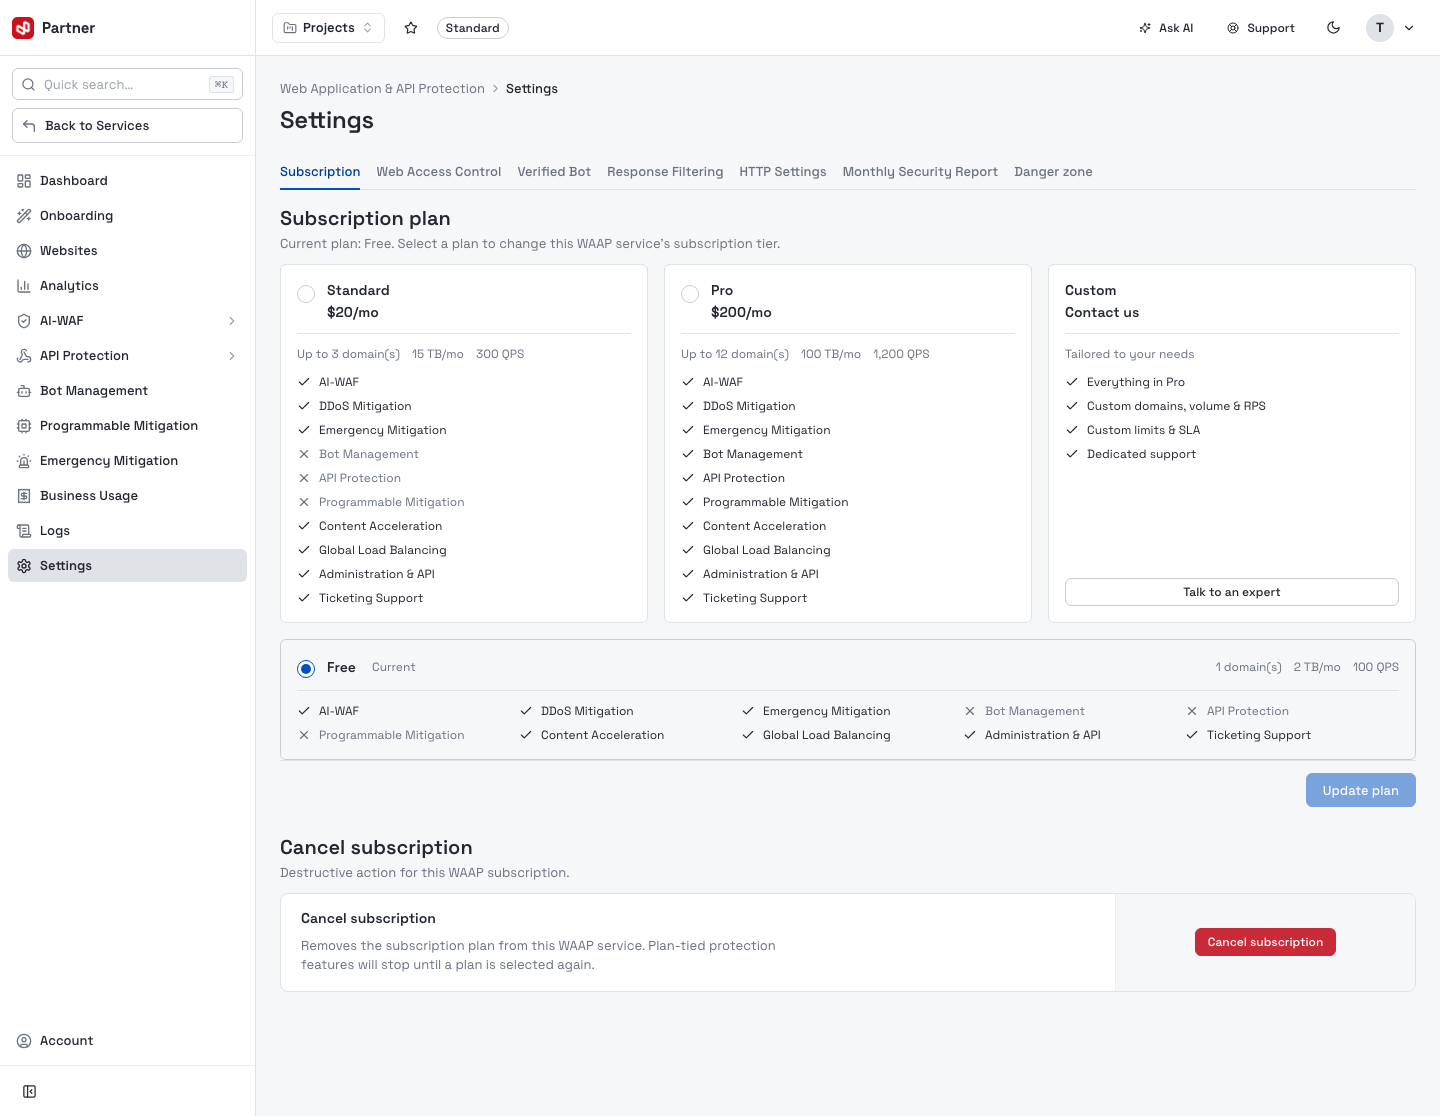Open Account in the sidebar
This screenshot has width=1440, height=1116.
point(127,1041)
